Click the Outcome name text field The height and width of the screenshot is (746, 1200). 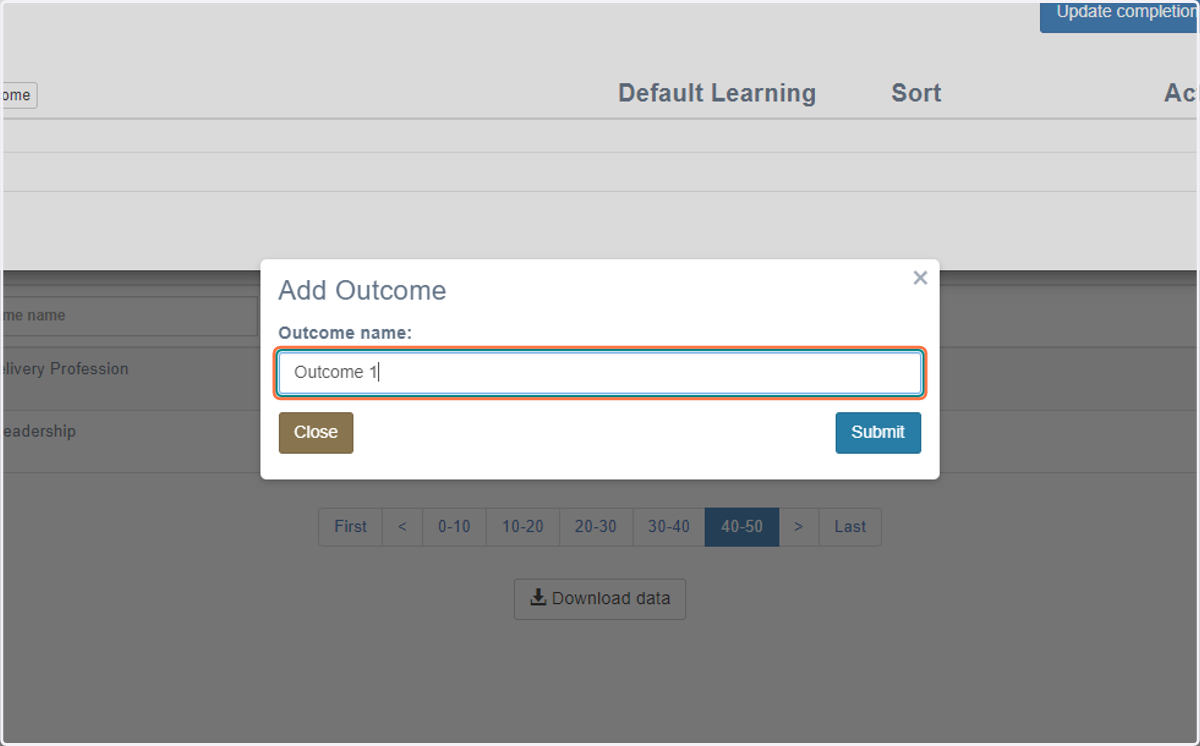[x=600, y=372]
